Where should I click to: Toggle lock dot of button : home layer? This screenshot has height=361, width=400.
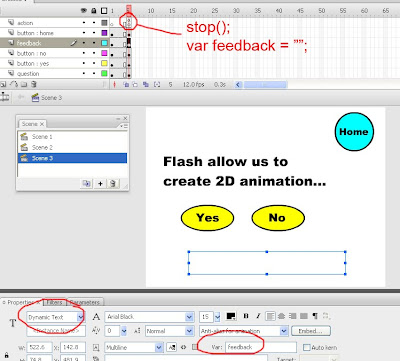pos(94,33)
